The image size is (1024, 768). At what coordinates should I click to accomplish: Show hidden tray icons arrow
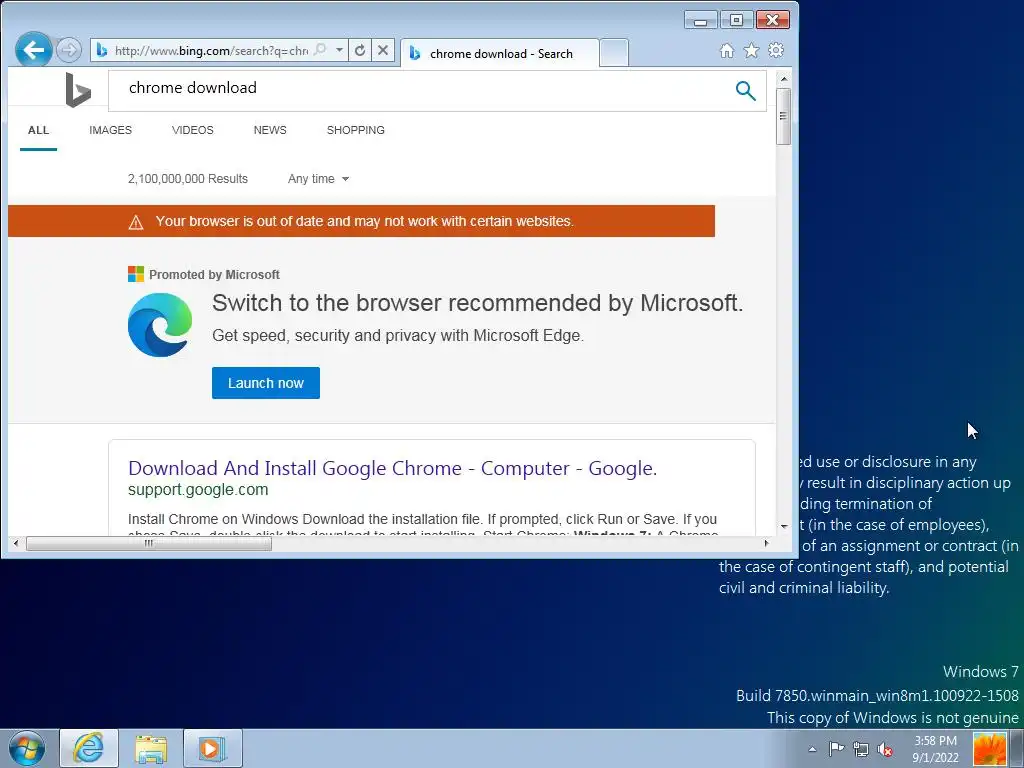coord(812,749)
